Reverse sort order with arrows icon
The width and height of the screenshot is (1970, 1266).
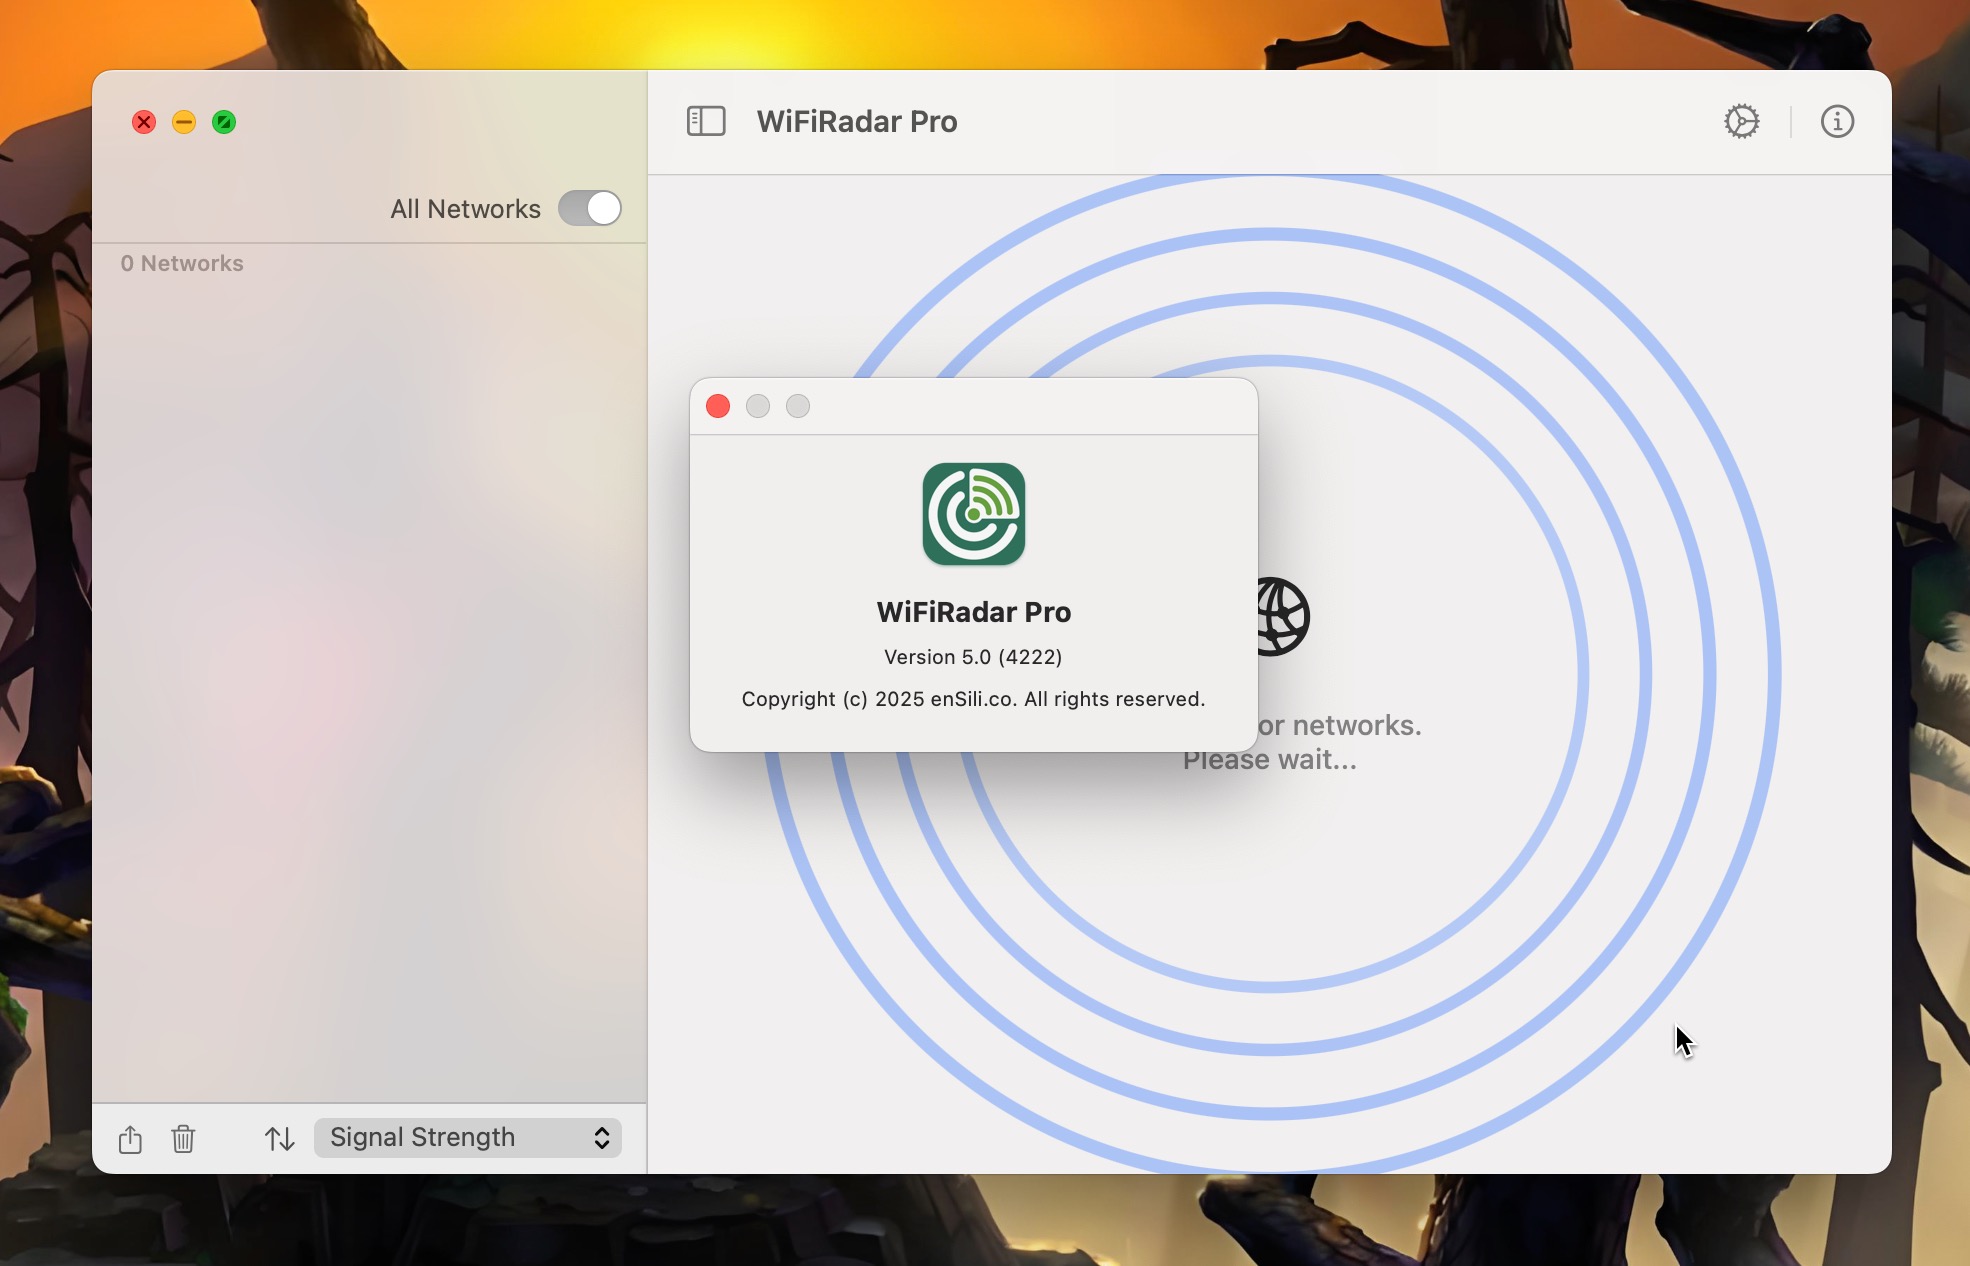pos(279,1138)
